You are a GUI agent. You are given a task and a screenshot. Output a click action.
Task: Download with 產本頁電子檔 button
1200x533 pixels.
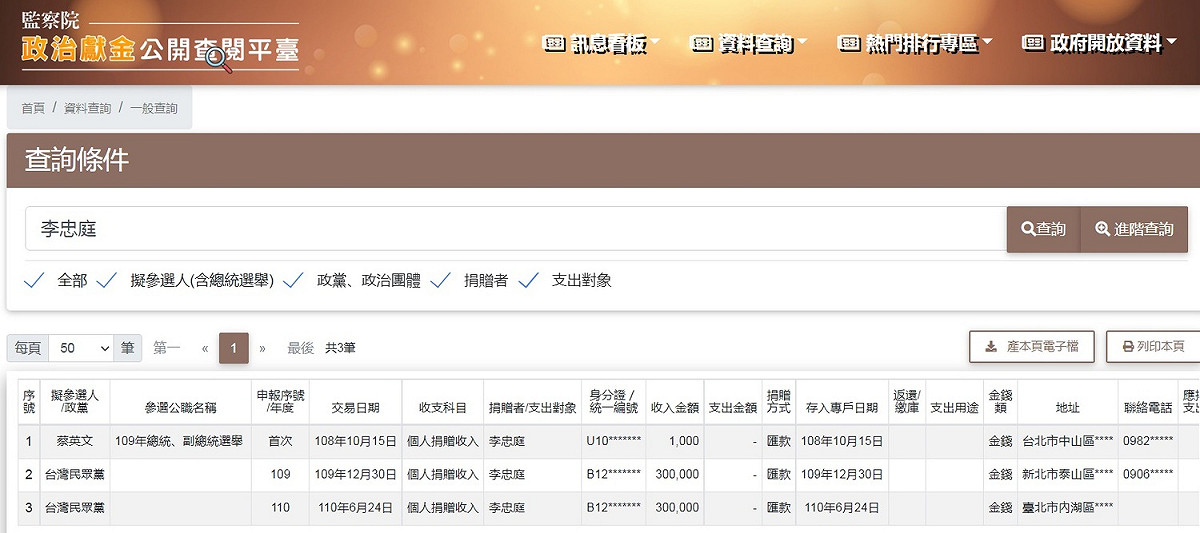pos(1032,347)
